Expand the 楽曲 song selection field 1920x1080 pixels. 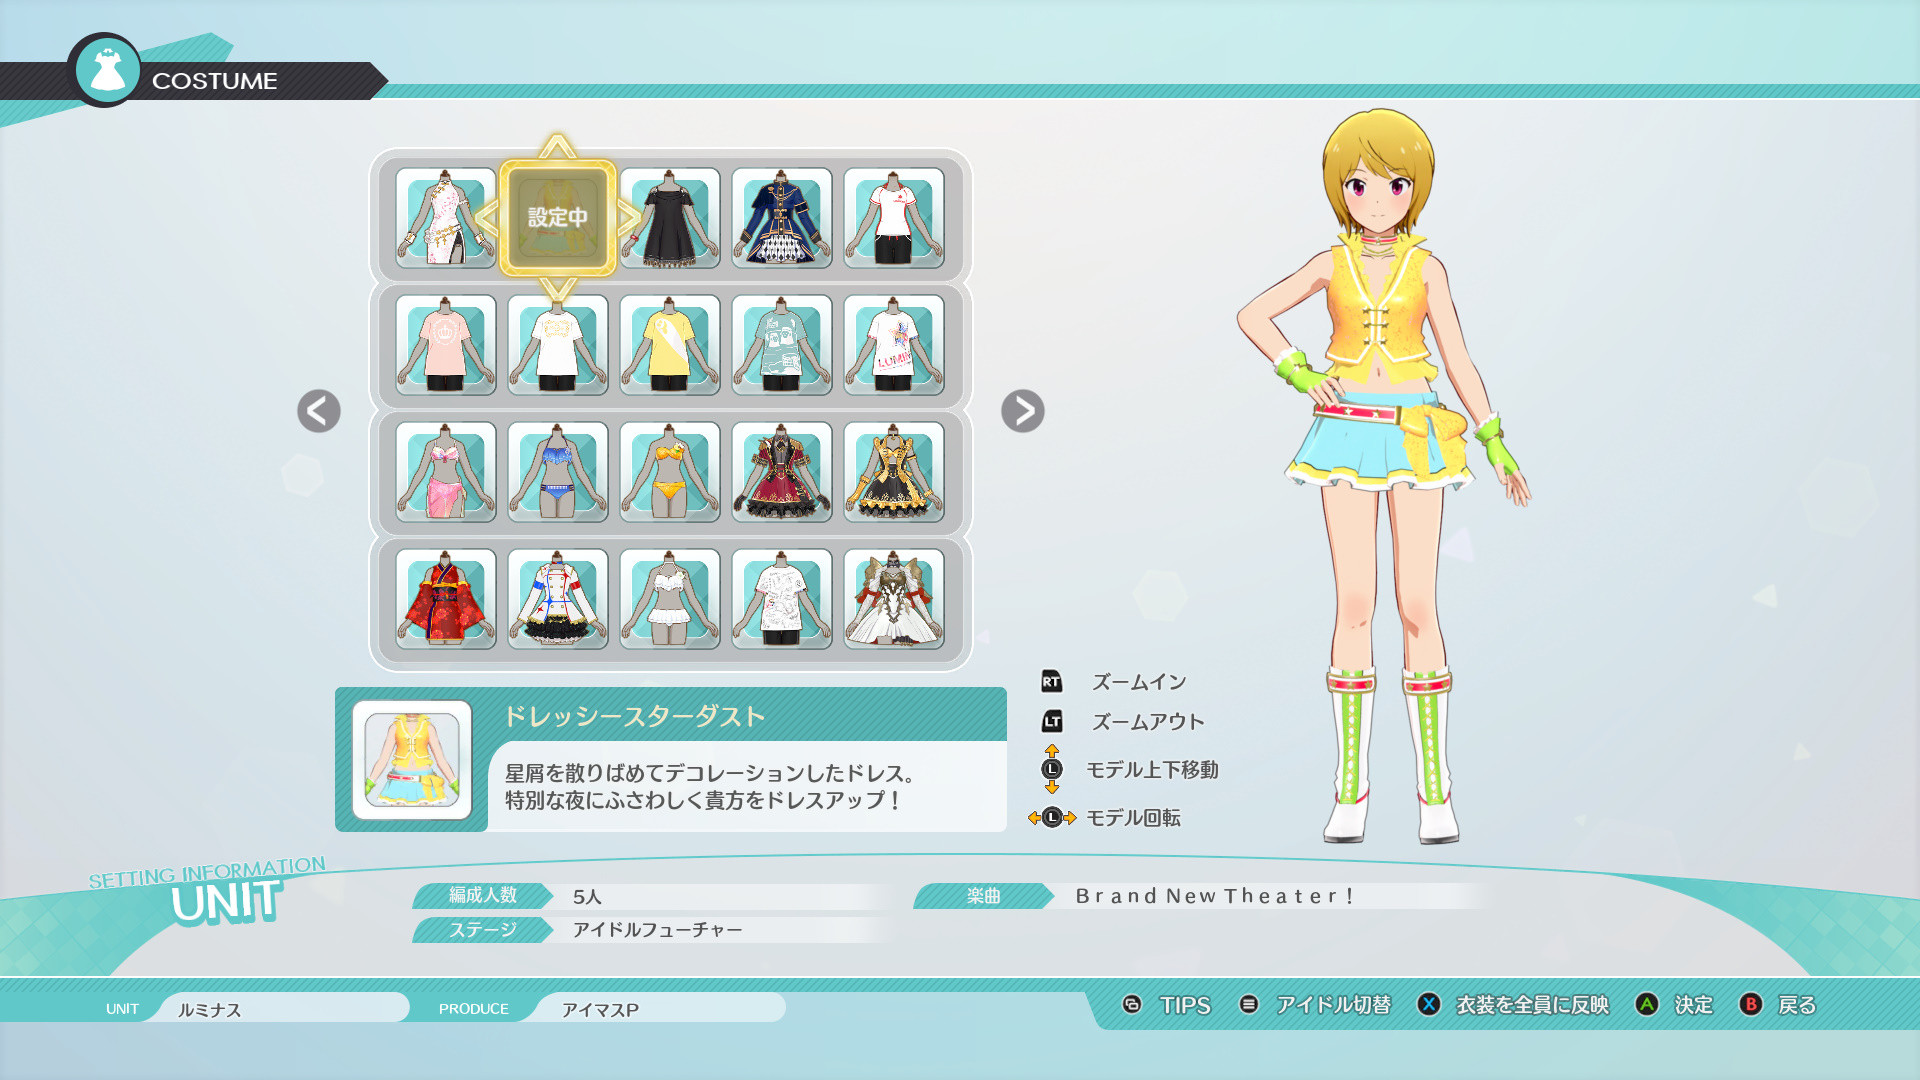point(985,897)
